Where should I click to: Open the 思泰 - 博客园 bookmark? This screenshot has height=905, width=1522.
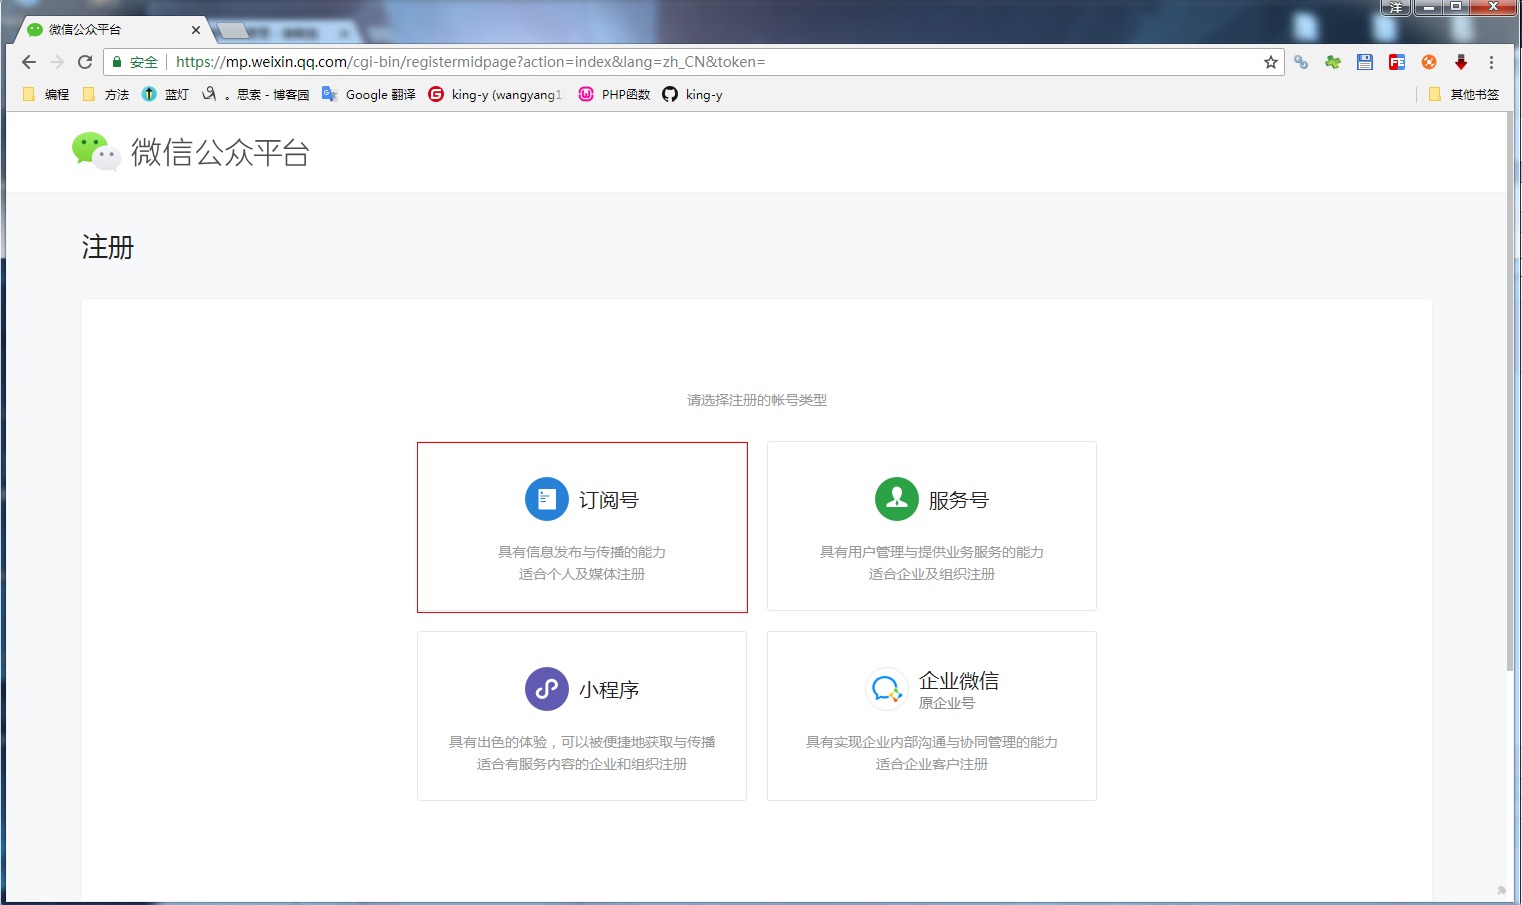tap(256, 94)
